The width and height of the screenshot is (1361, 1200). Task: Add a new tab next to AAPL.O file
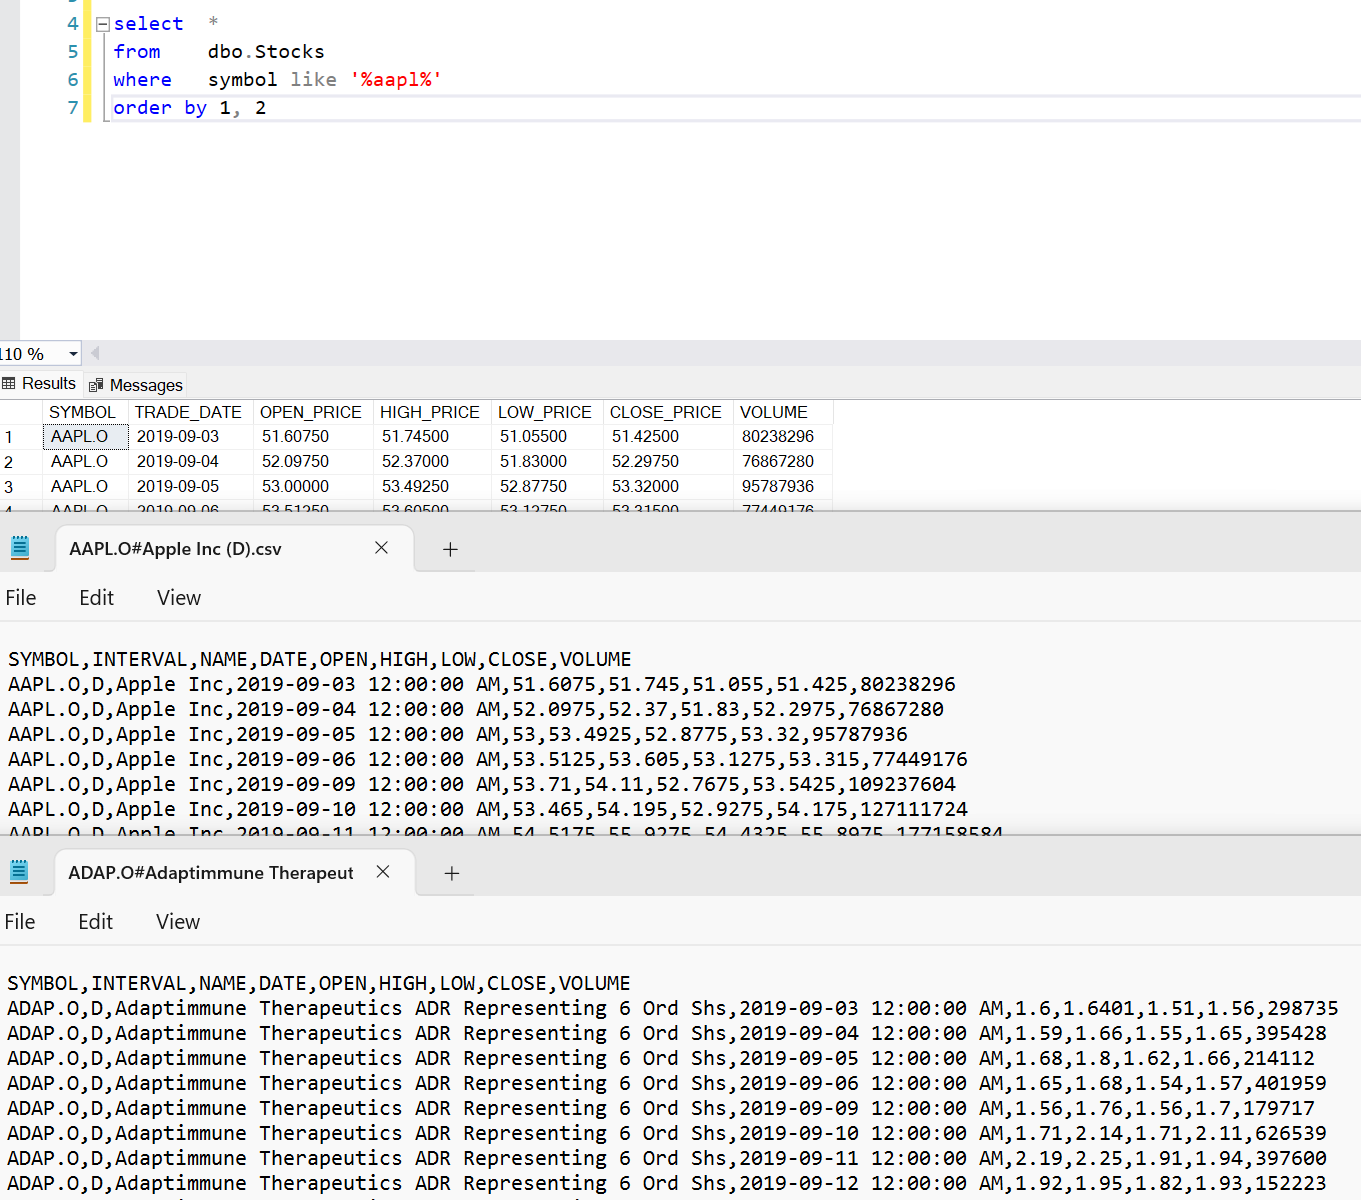pos(450,549)
